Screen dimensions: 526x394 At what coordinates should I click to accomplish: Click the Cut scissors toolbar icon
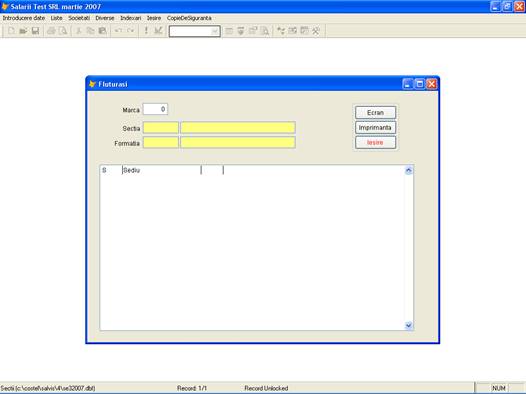point(79,31)
